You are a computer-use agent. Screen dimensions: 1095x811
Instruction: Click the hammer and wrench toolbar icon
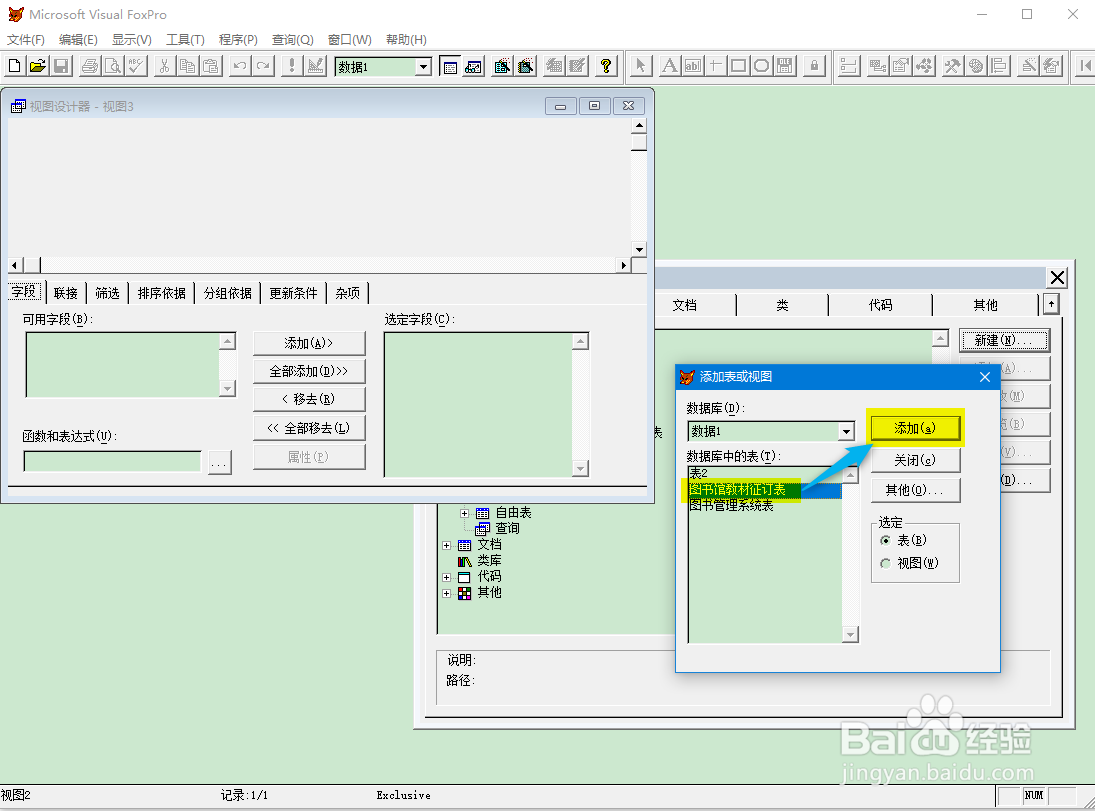point(952,66)
